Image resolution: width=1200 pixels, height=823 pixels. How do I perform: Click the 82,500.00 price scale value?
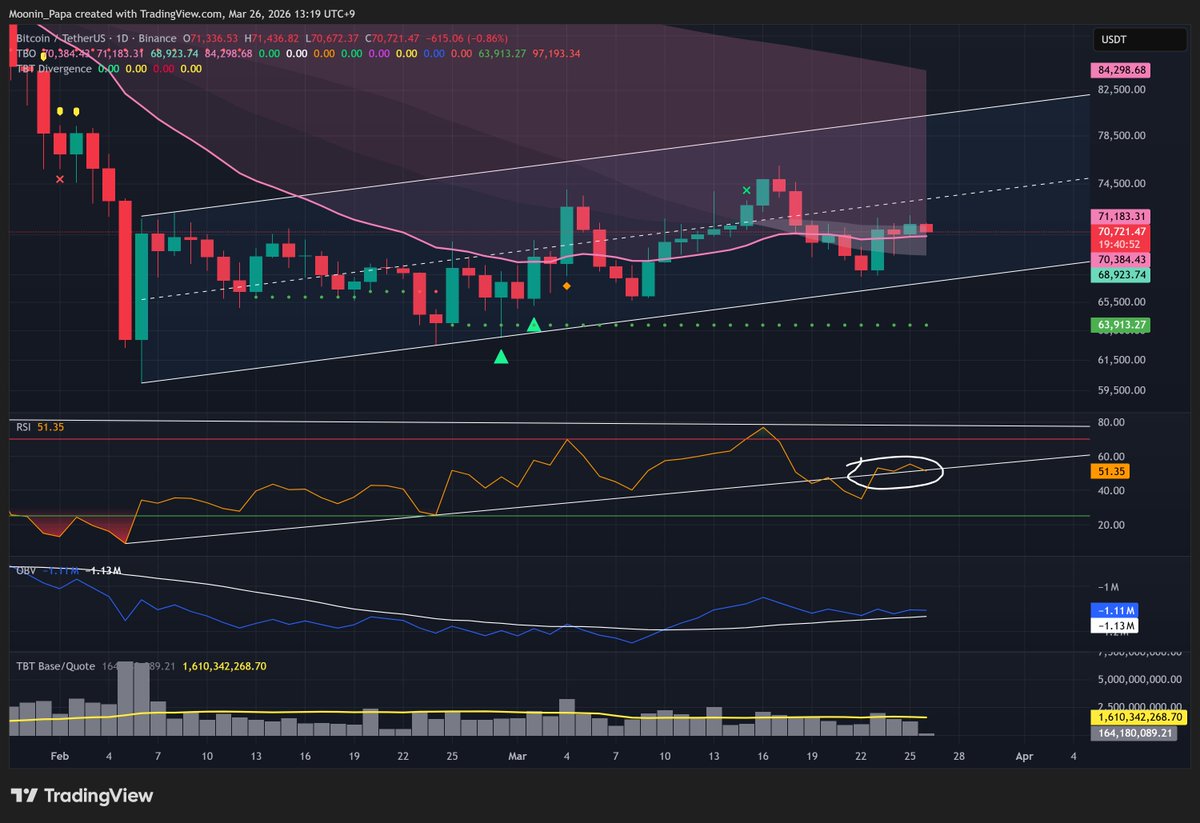coord(1123,89)
